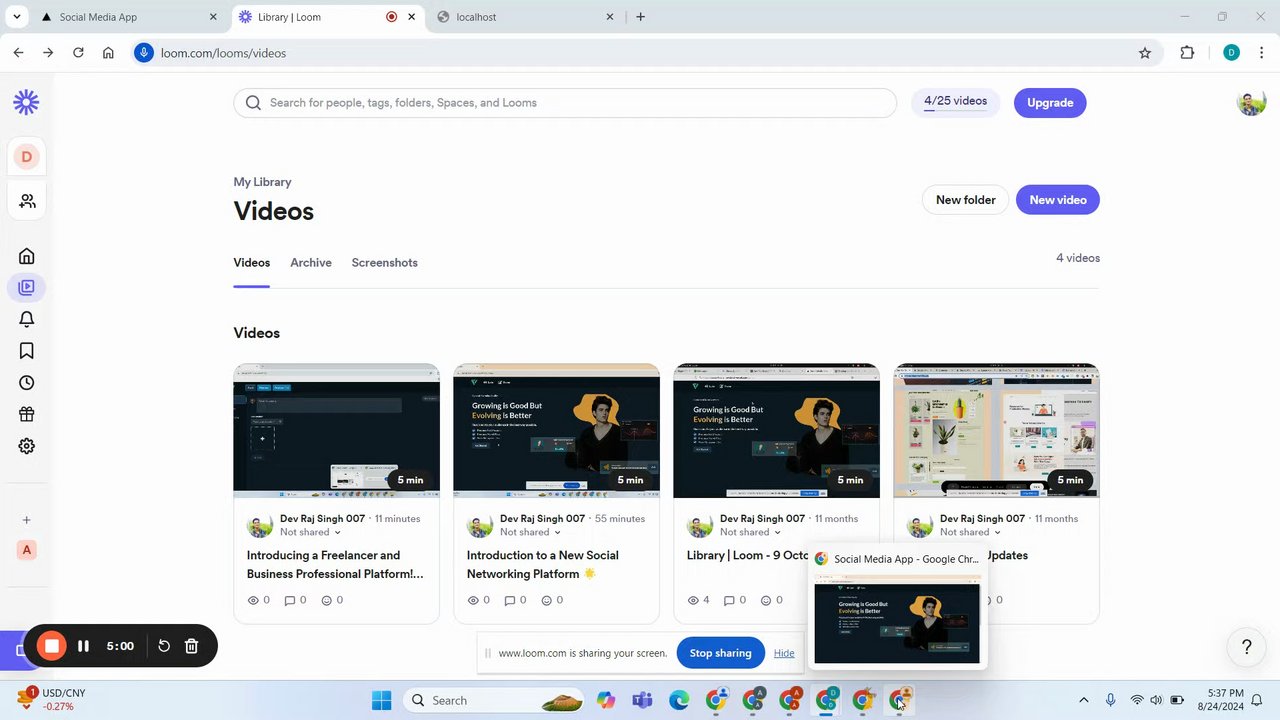Restart the recording with the undo icon
Screen dimensions: 1280x720
tap(164, 646)
